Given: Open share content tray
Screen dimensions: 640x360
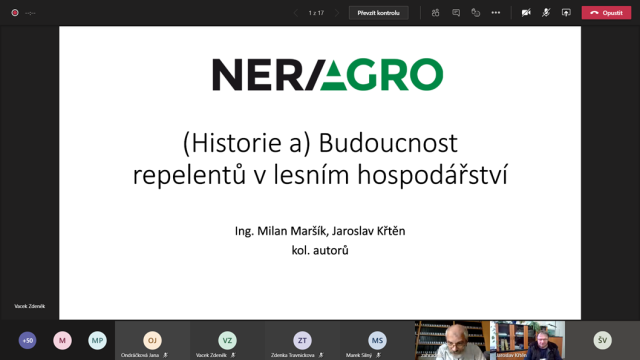Looking at the screenshot, I should (x=566, y=13).
